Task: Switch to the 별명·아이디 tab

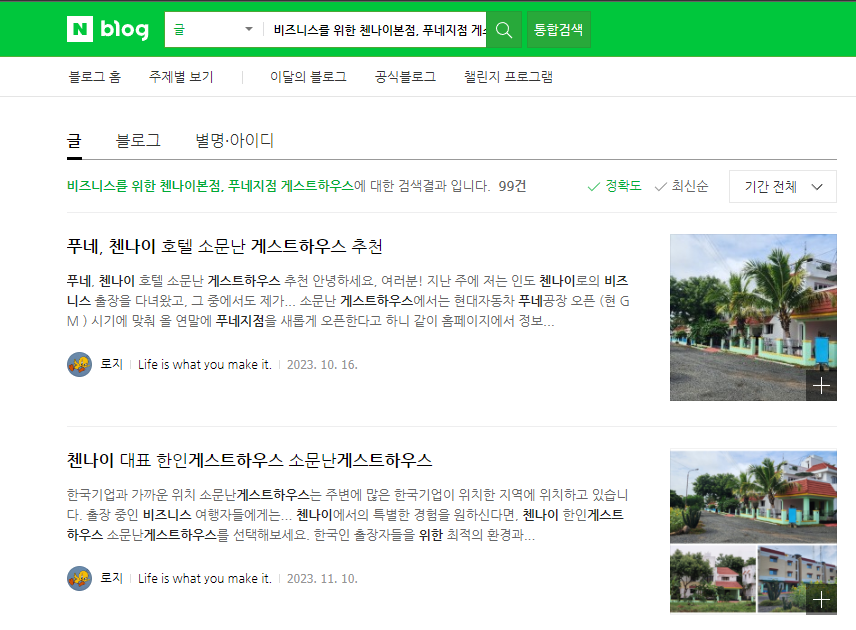Action: (234, 141)
